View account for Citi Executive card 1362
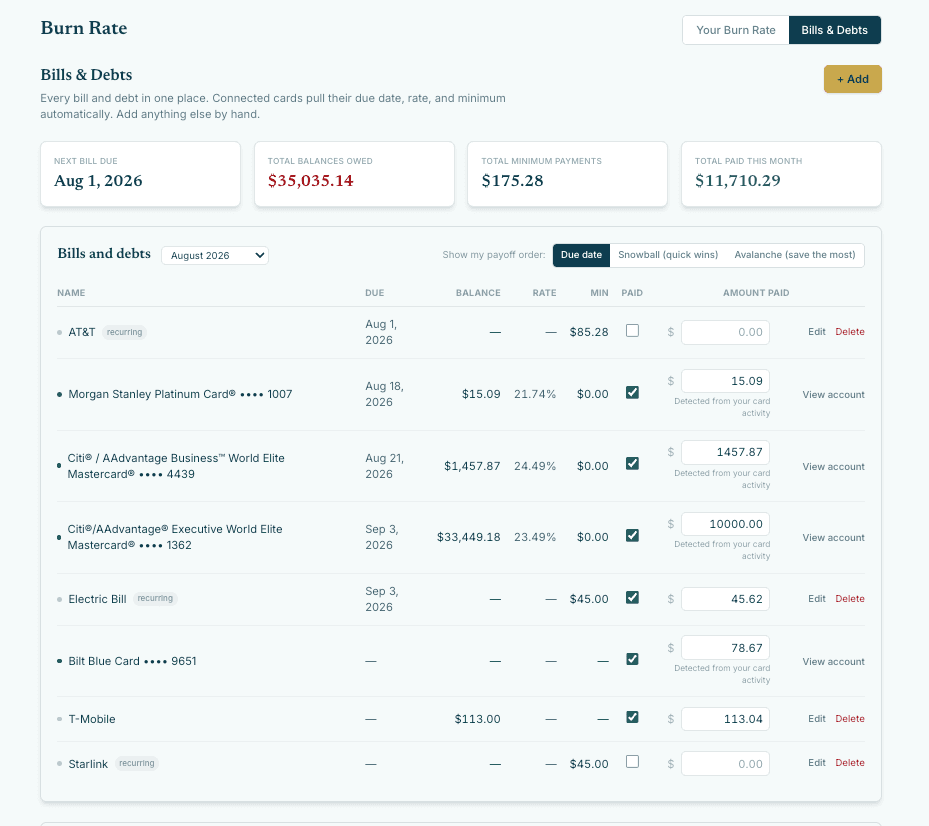The image size is (929, 826). [833, 538]
